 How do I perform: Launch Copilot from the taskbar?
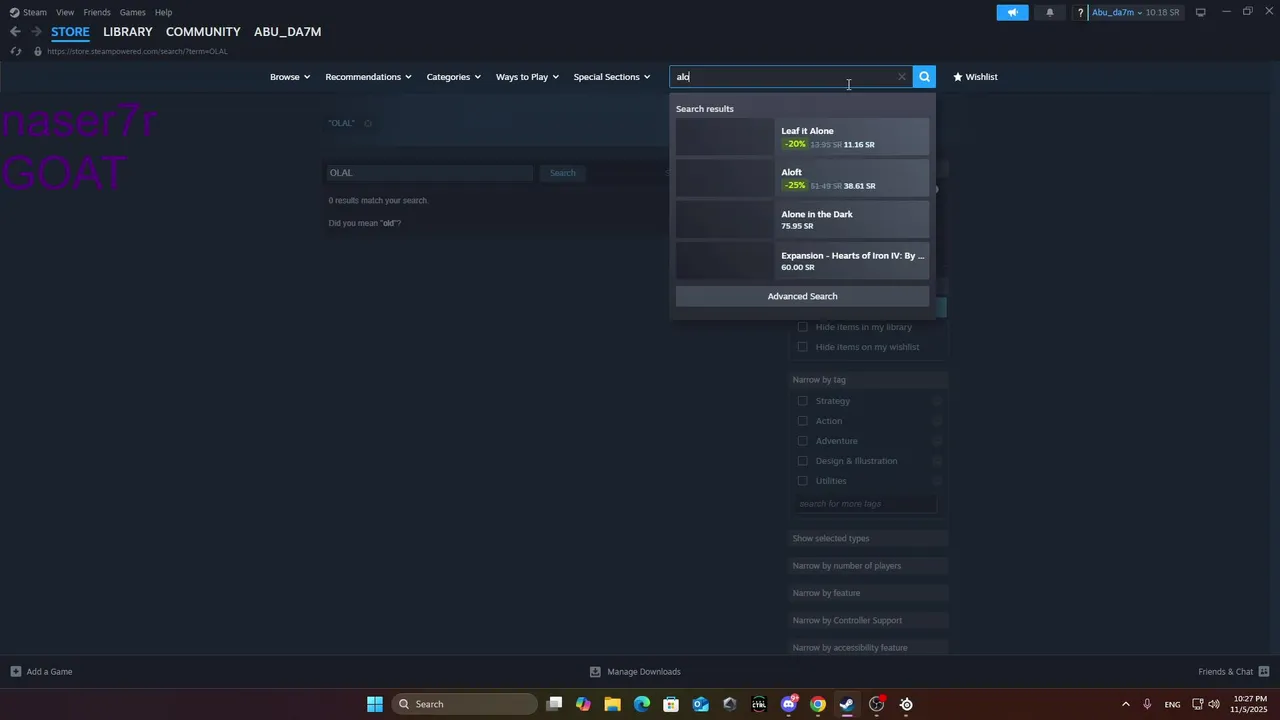point(583,704)
